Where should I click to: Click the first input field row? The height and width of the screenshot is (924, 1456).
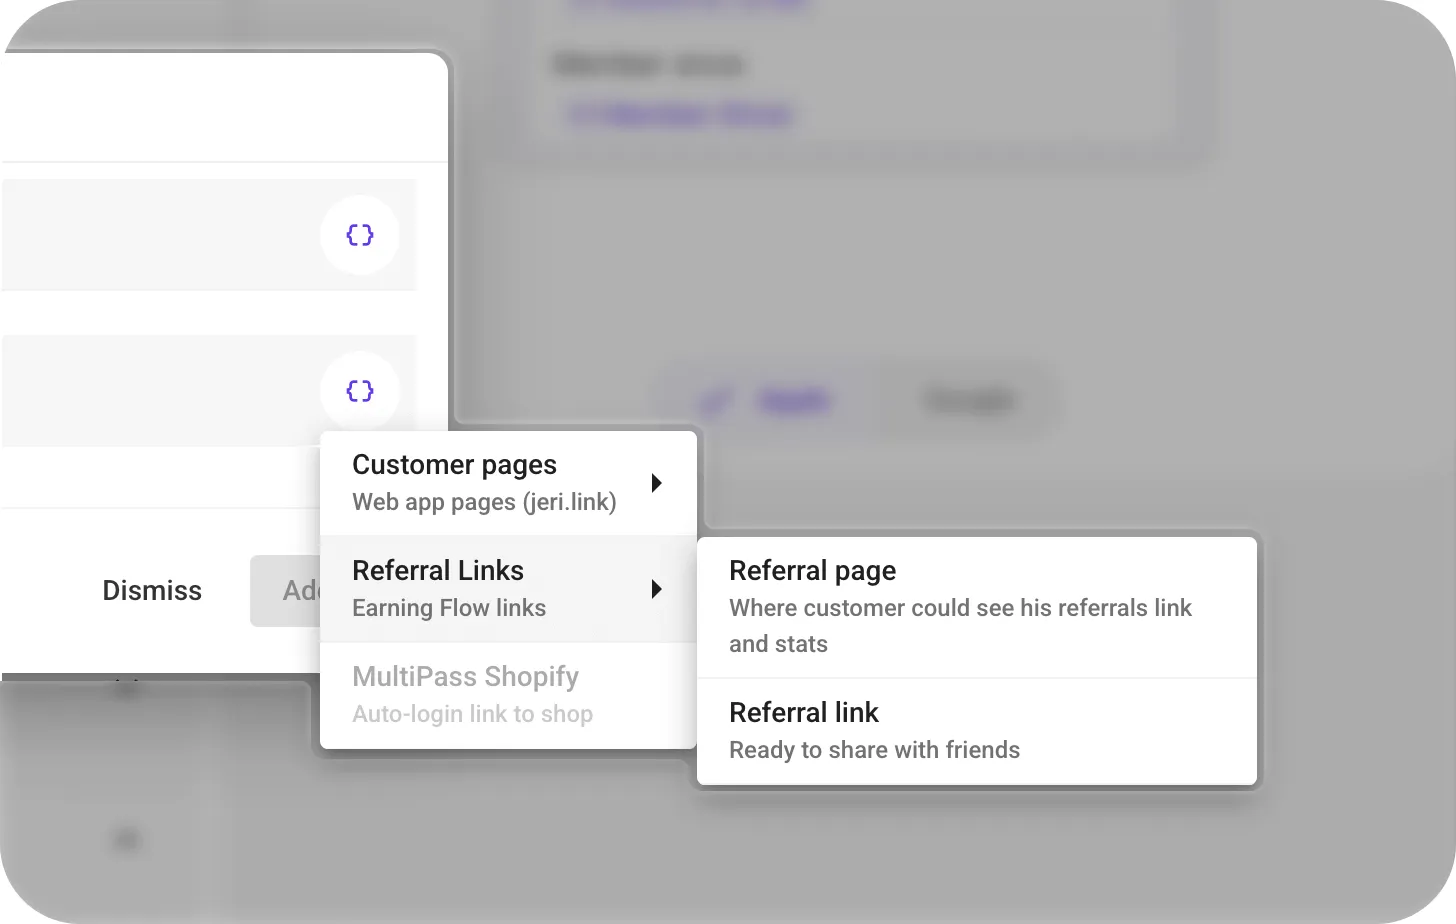tap(160, 234)
